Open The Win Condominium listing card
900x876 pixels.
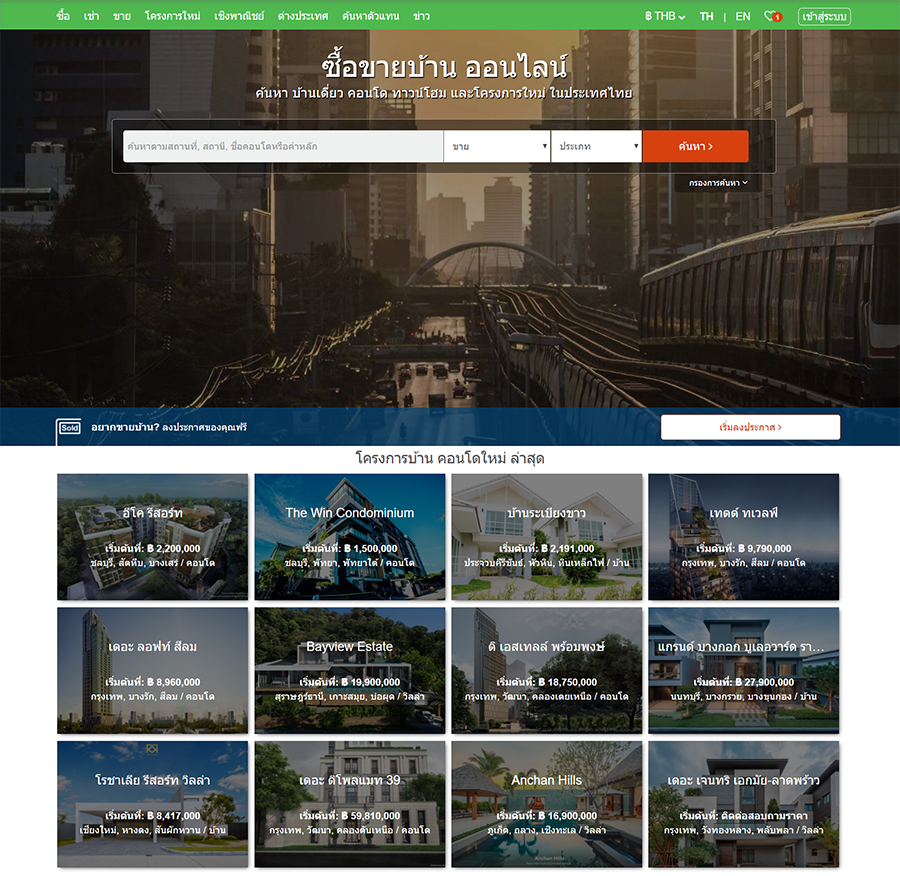(349, 536)
